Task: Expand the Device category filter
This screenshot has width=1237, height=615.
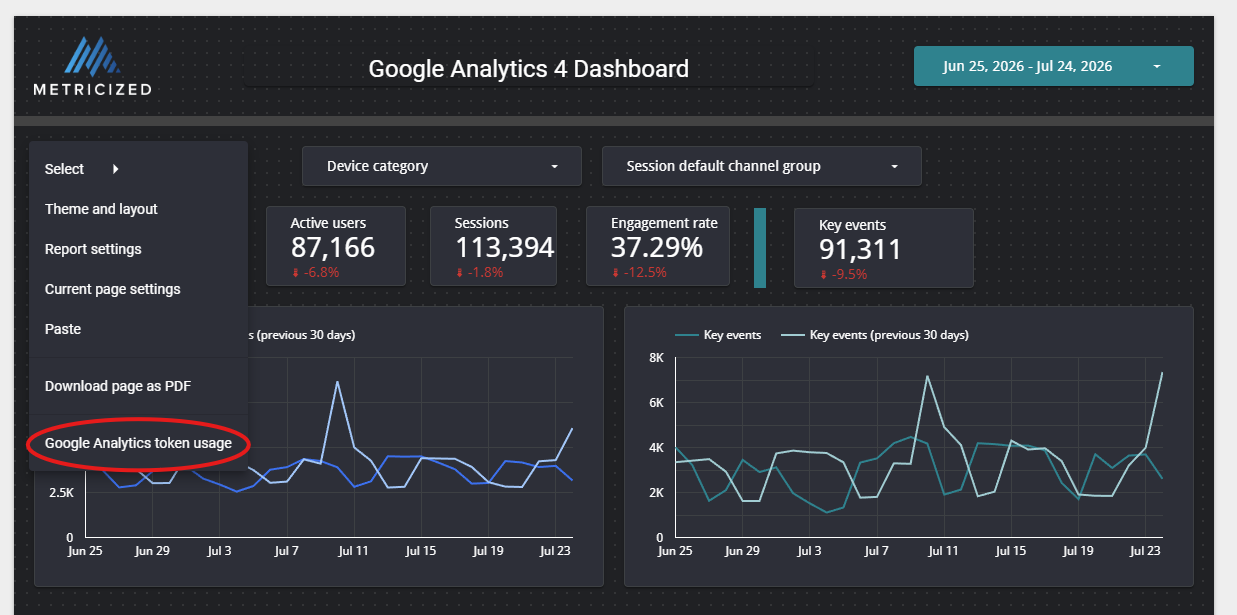Action: [441, 166]
